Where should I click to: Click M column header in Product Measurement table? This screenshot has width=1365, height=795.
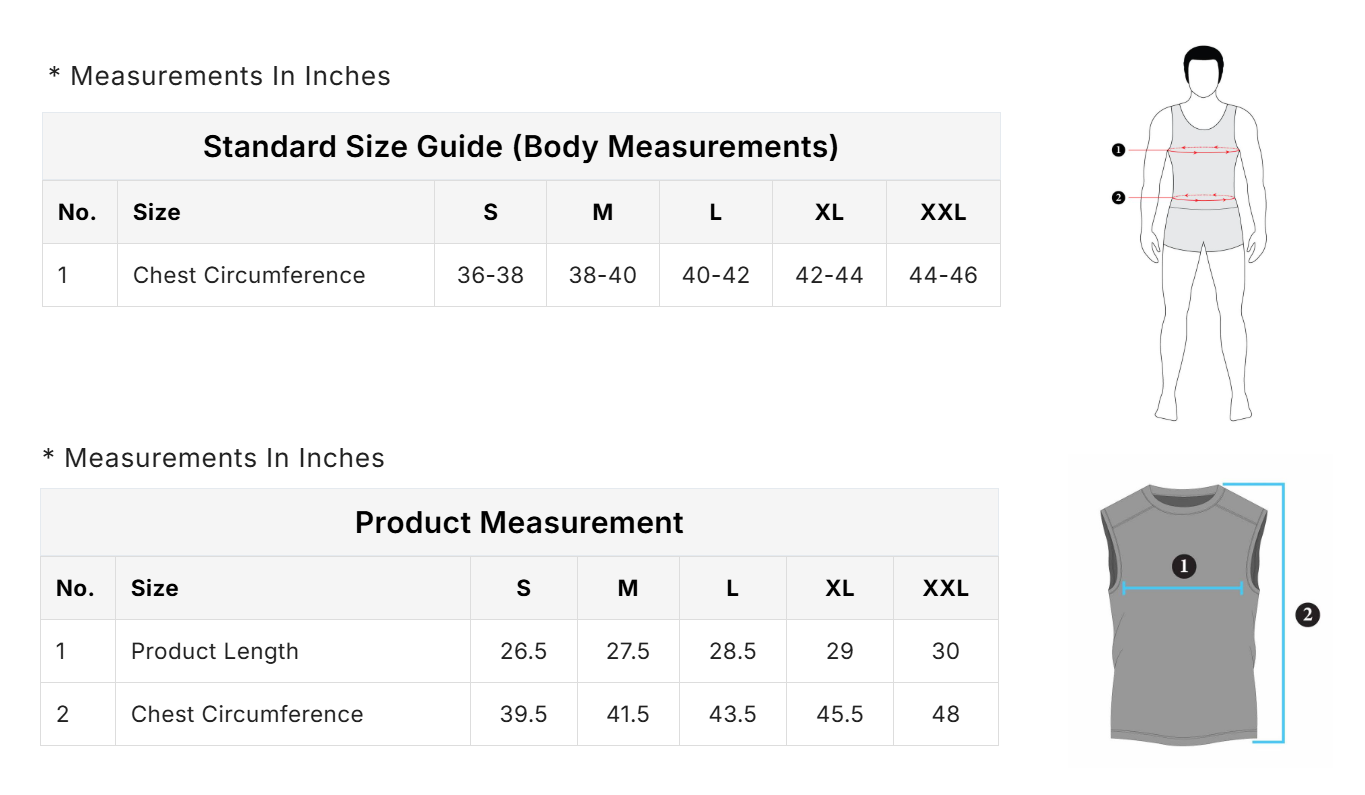point(628,588)
